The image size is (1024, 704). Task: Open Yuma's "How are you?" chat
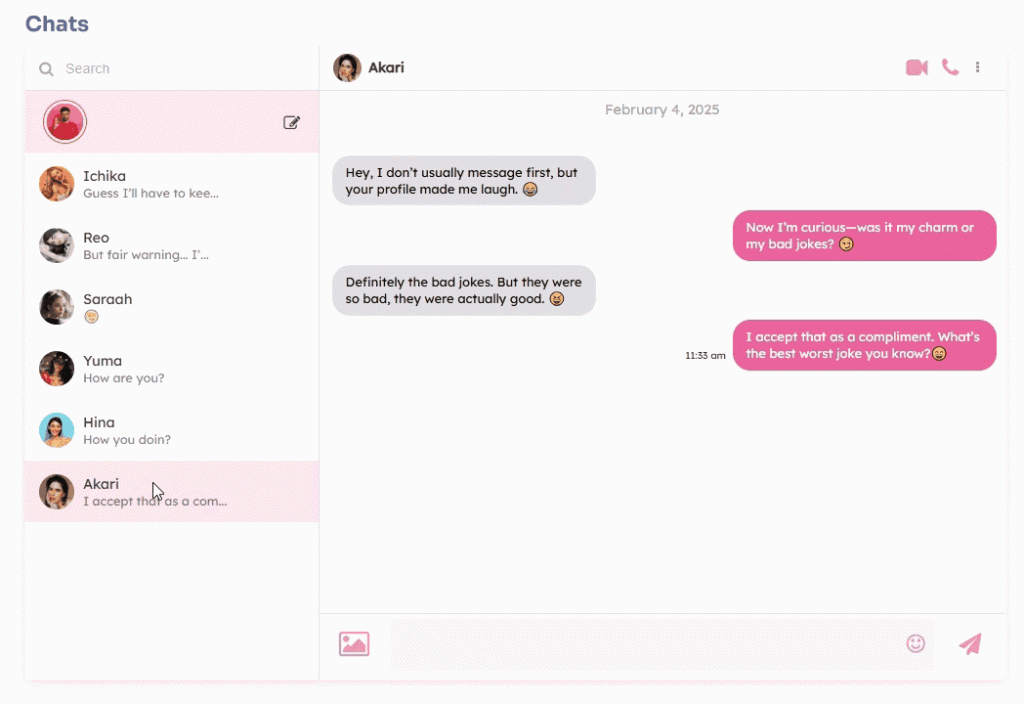(x=172, y=368)
